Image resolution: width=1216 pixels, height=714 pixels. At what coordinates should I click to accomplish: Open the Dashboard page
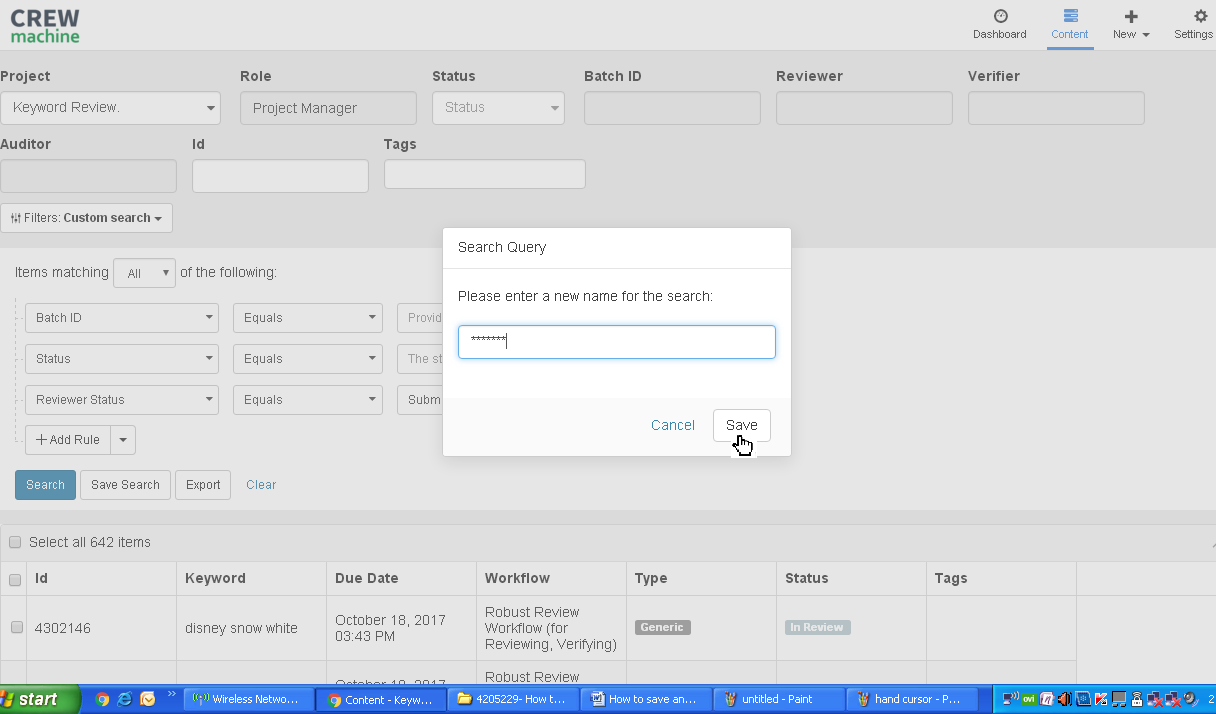(999, 25)
